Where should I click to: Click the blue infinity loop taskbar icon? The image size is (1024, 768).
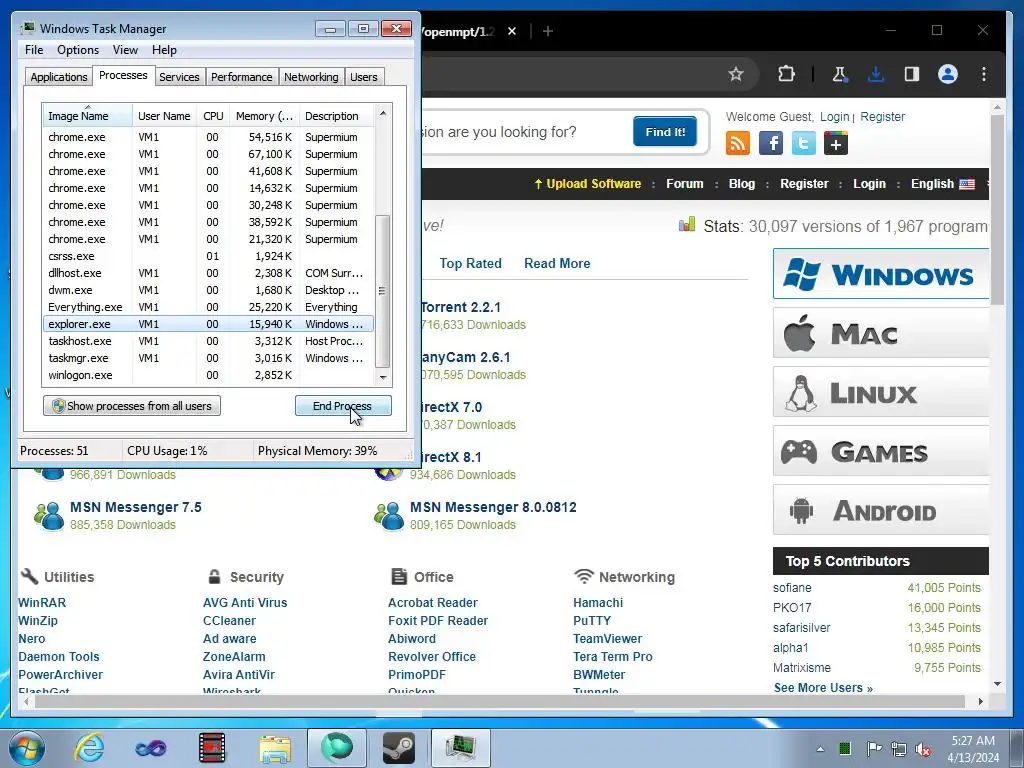[151, 748]
